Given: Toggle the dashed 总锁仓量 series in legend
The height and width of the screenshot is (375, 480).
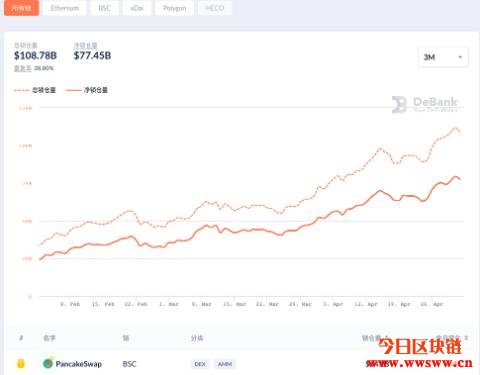Looking at the screenshot, I should tap(35, 90).
